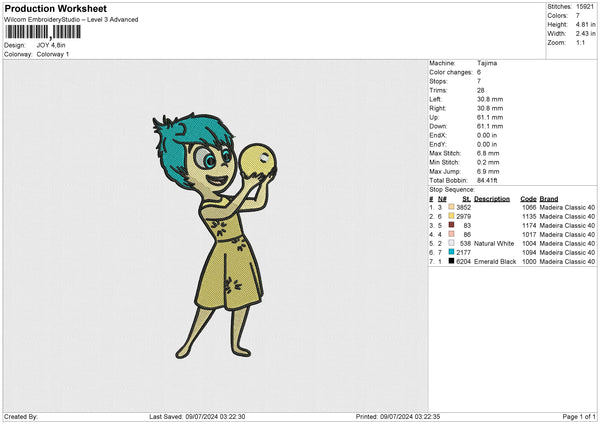This screenshot has width=600, height=424.
Task: Click the teal swatch for code 1094
Action: click(451, 252)
